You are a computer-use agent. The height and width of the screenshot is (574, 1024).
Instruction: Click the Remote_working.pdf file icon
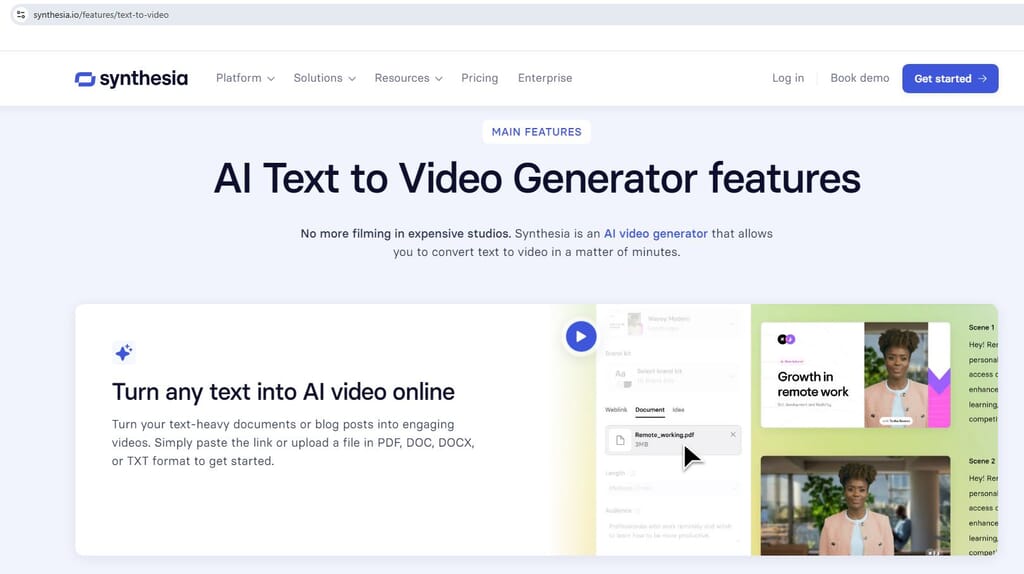(x=620, y=440)
